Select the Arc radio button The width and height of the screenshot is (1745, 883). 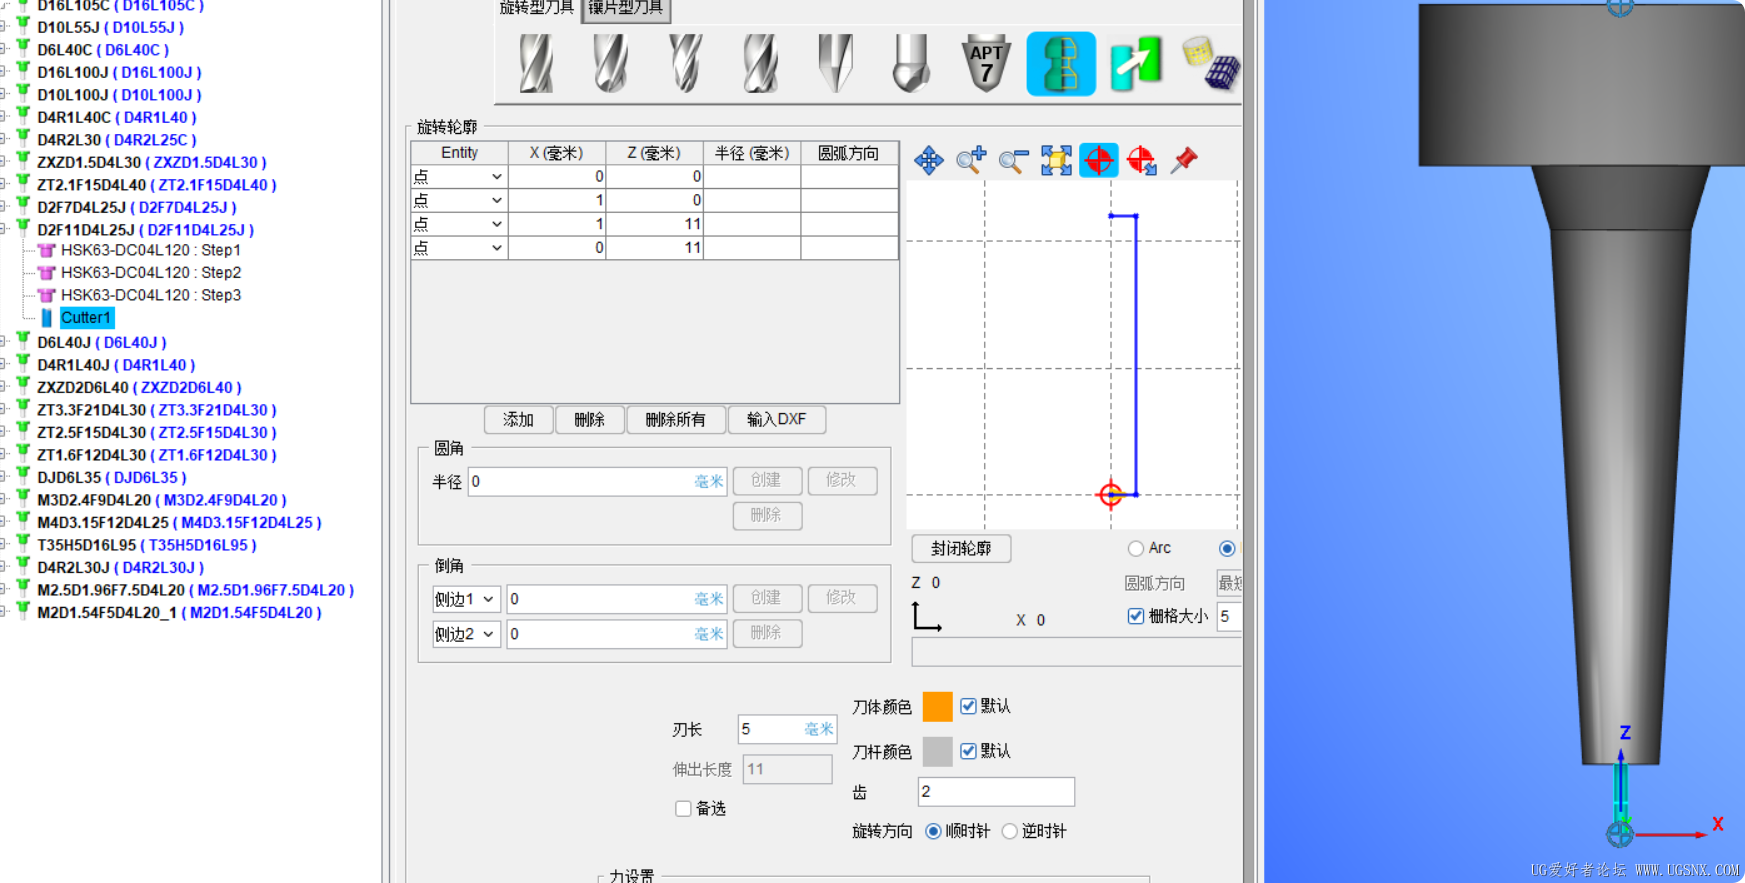click(x=1135, y=548)
